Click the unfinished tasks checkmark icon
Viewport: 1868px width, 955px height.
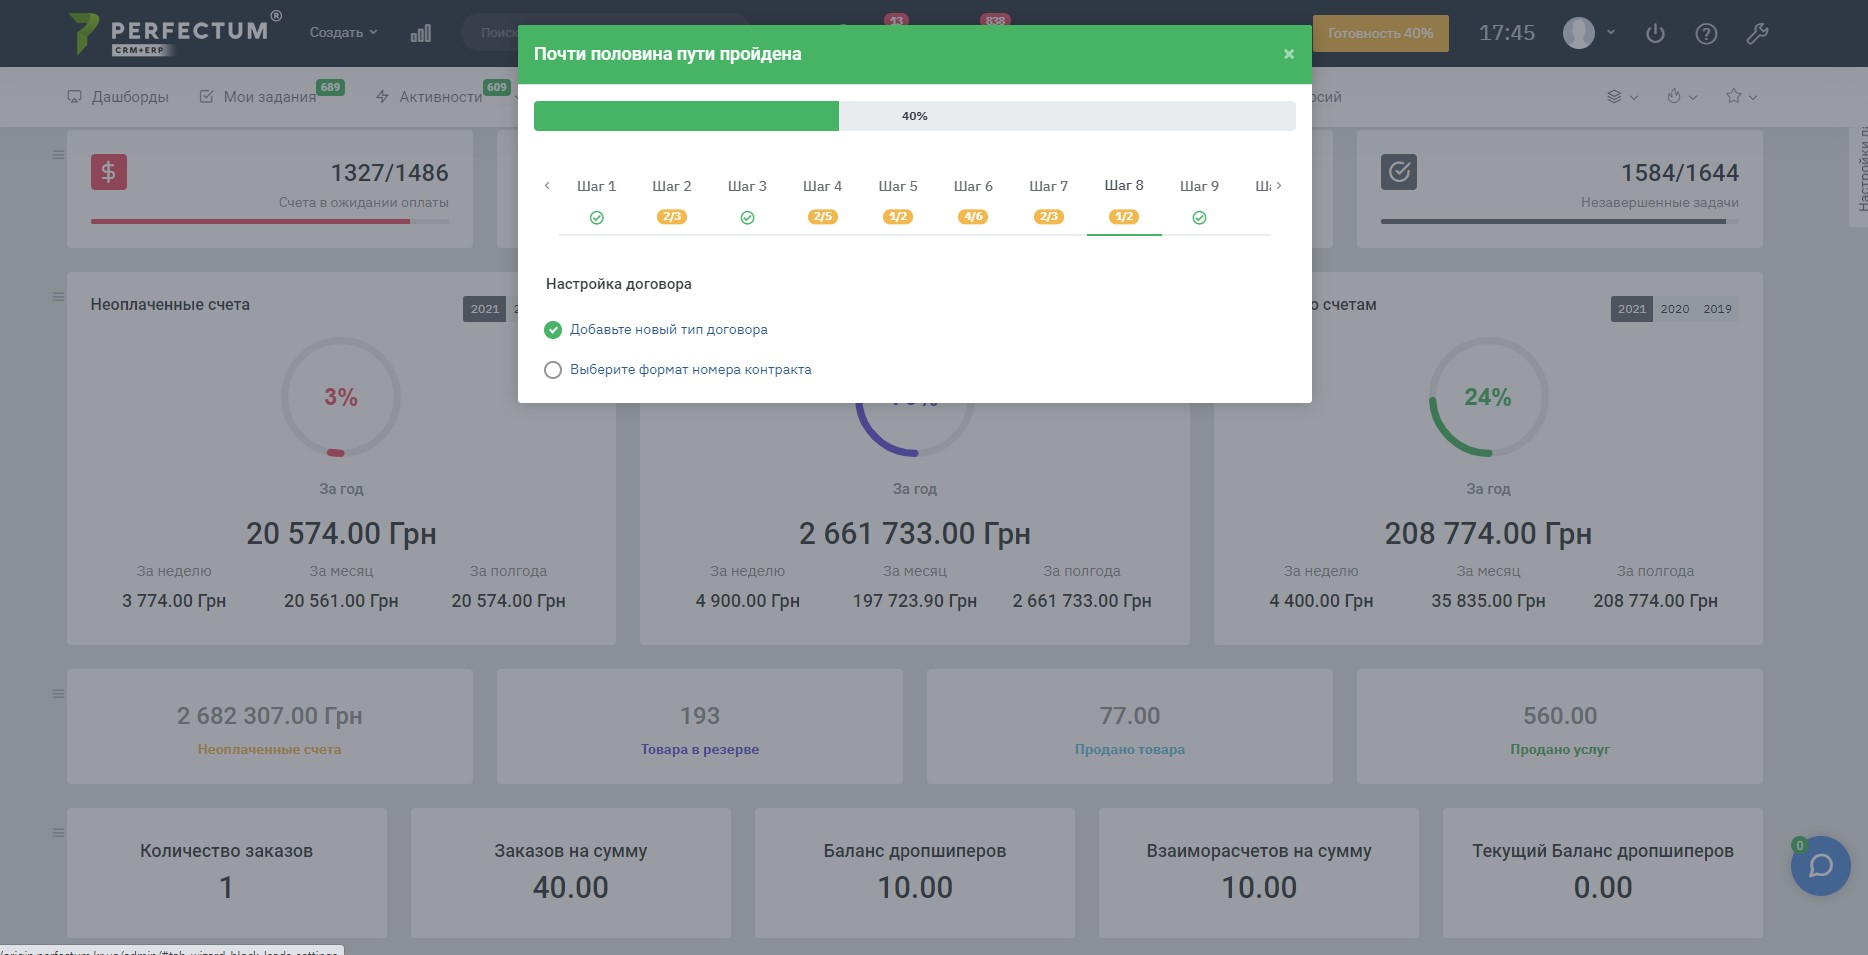click(1399, 172)
